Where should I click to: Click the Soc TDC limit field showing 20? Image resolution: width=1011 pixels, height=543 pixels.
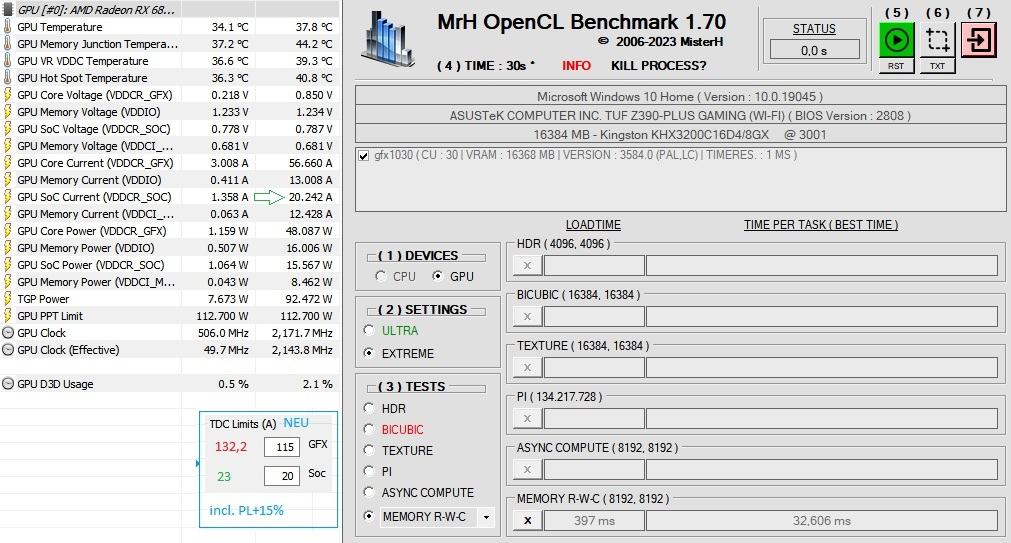pyautogui.click(x=282, y=476)
